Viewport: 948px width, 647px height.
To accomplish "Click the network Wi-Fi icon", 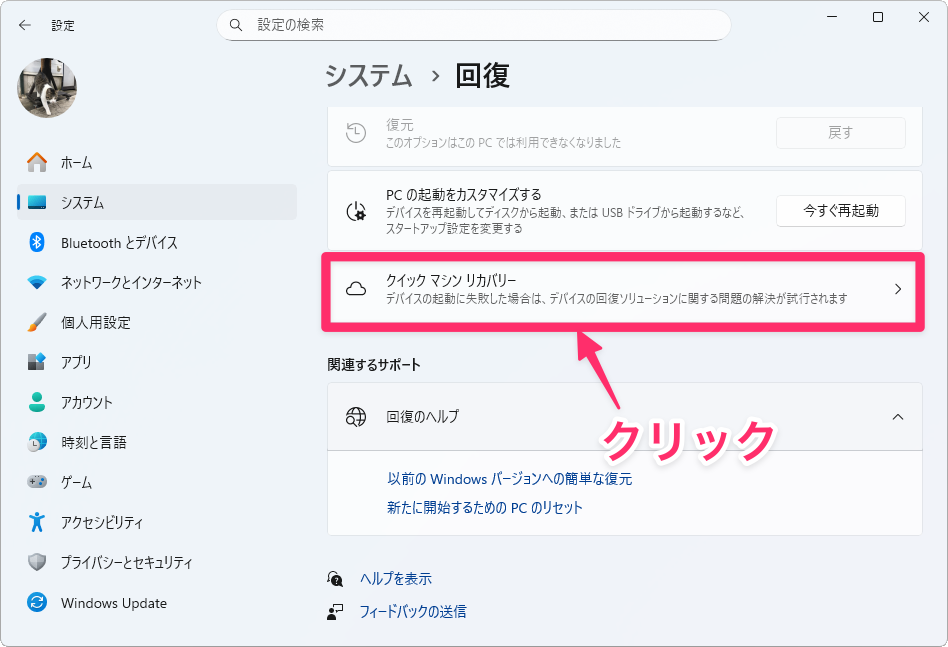I will [37, 282].
